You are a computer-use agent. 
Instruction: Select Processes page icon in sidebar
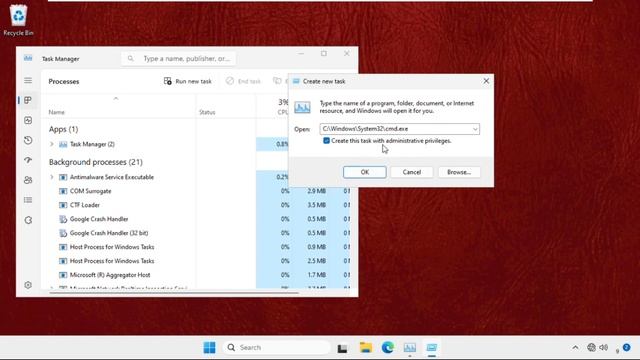(28, 100)
